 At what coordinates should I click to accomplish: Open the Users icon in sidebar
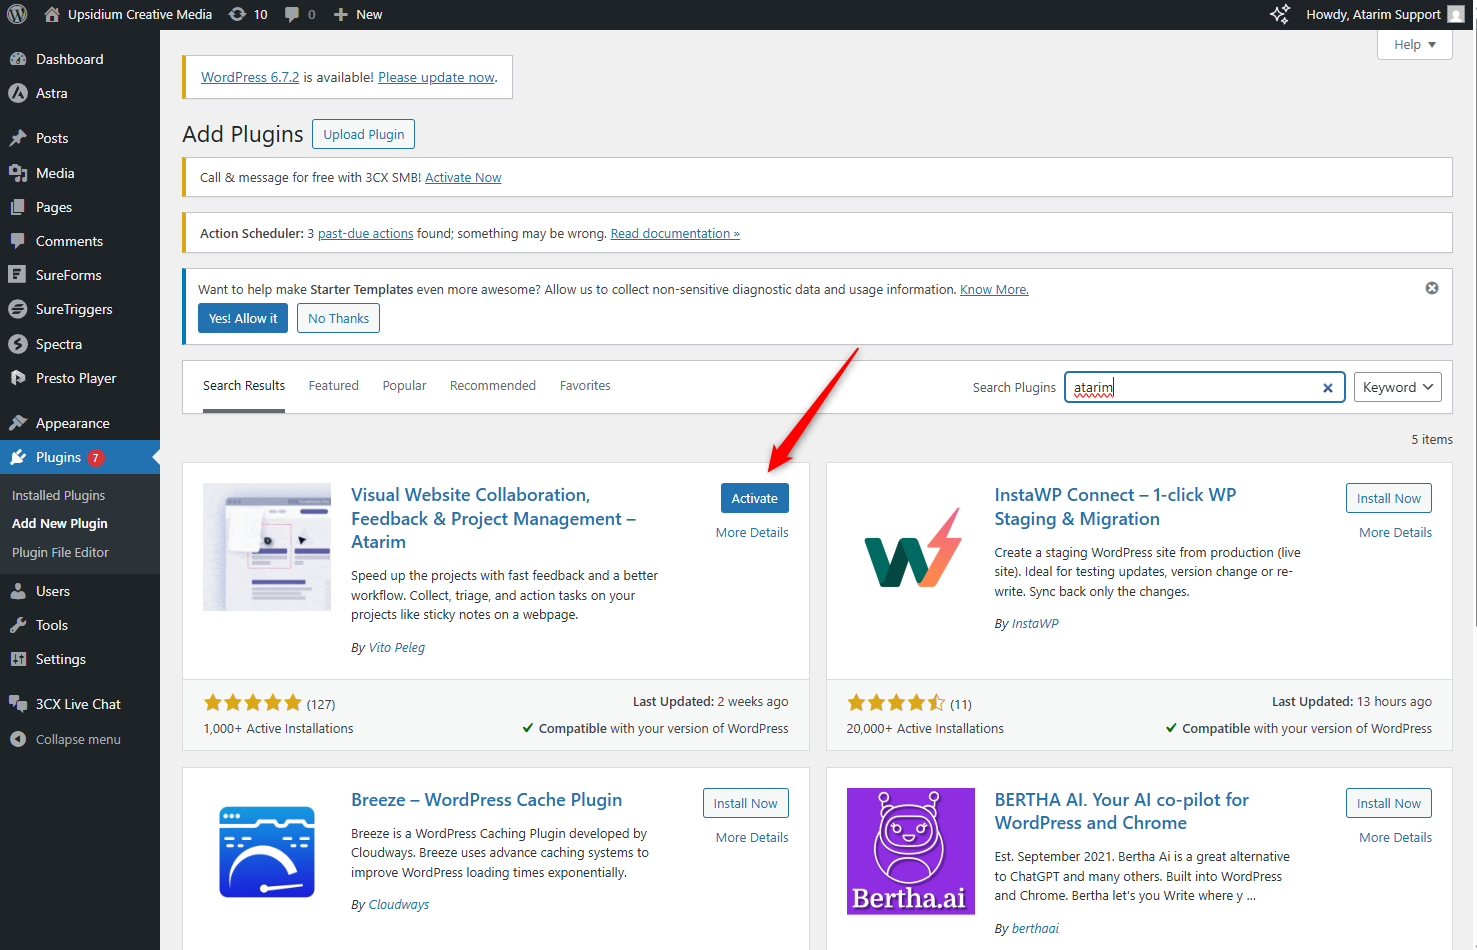(18, 591)
